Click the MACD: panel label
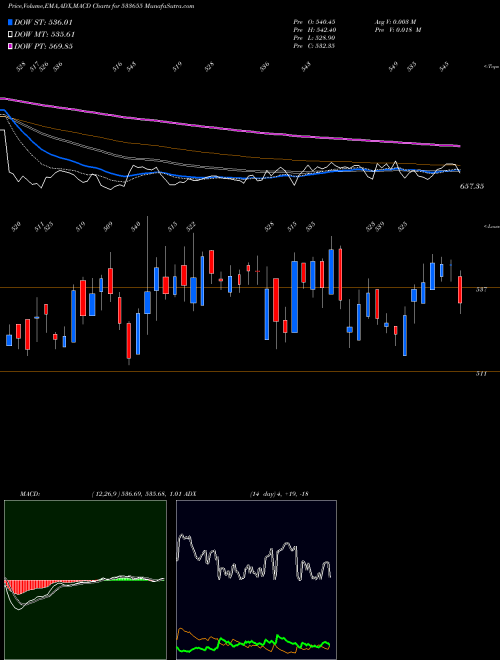 point(30,493)
